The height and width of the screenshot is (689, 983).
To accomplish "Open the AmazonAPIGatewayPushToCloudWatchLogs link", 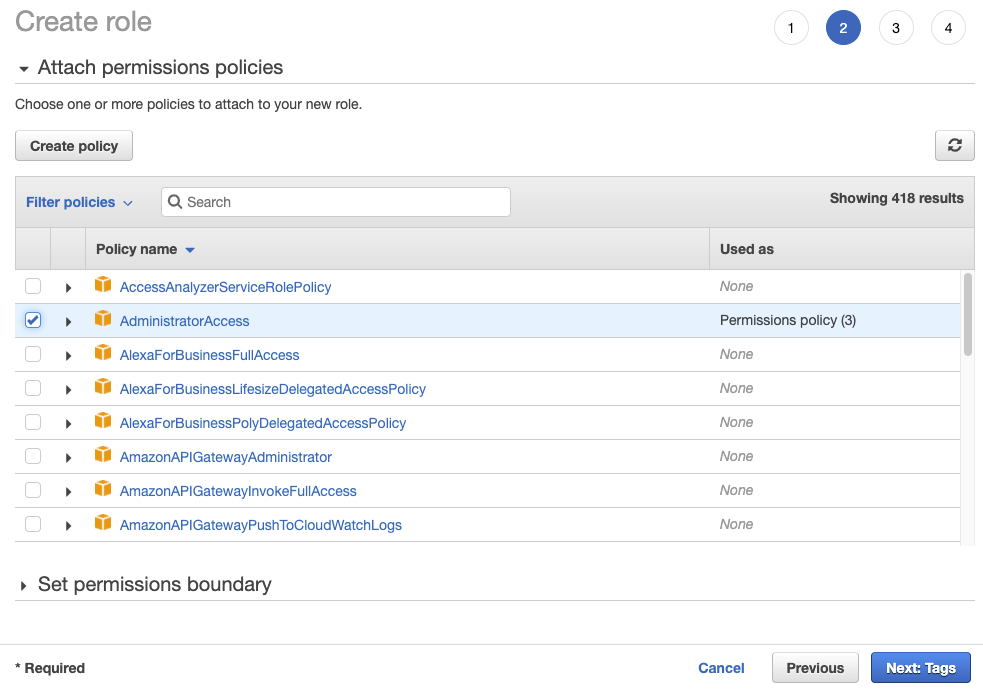I will (x=261, y=525).
